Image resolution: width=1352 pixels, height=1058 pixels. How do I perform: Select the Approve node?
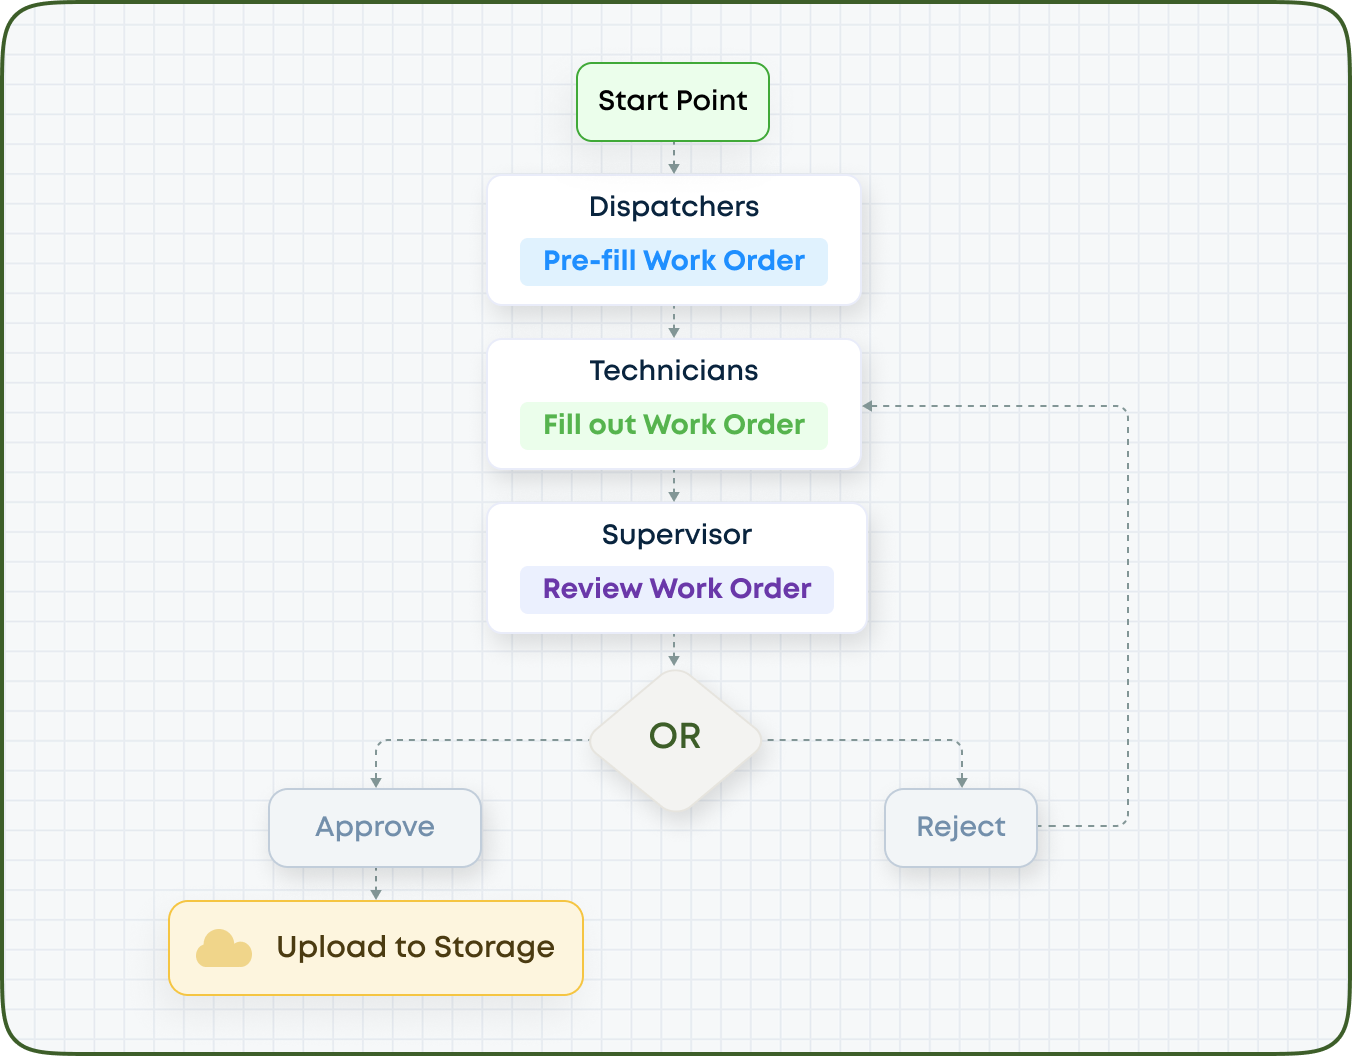point(375,827)
